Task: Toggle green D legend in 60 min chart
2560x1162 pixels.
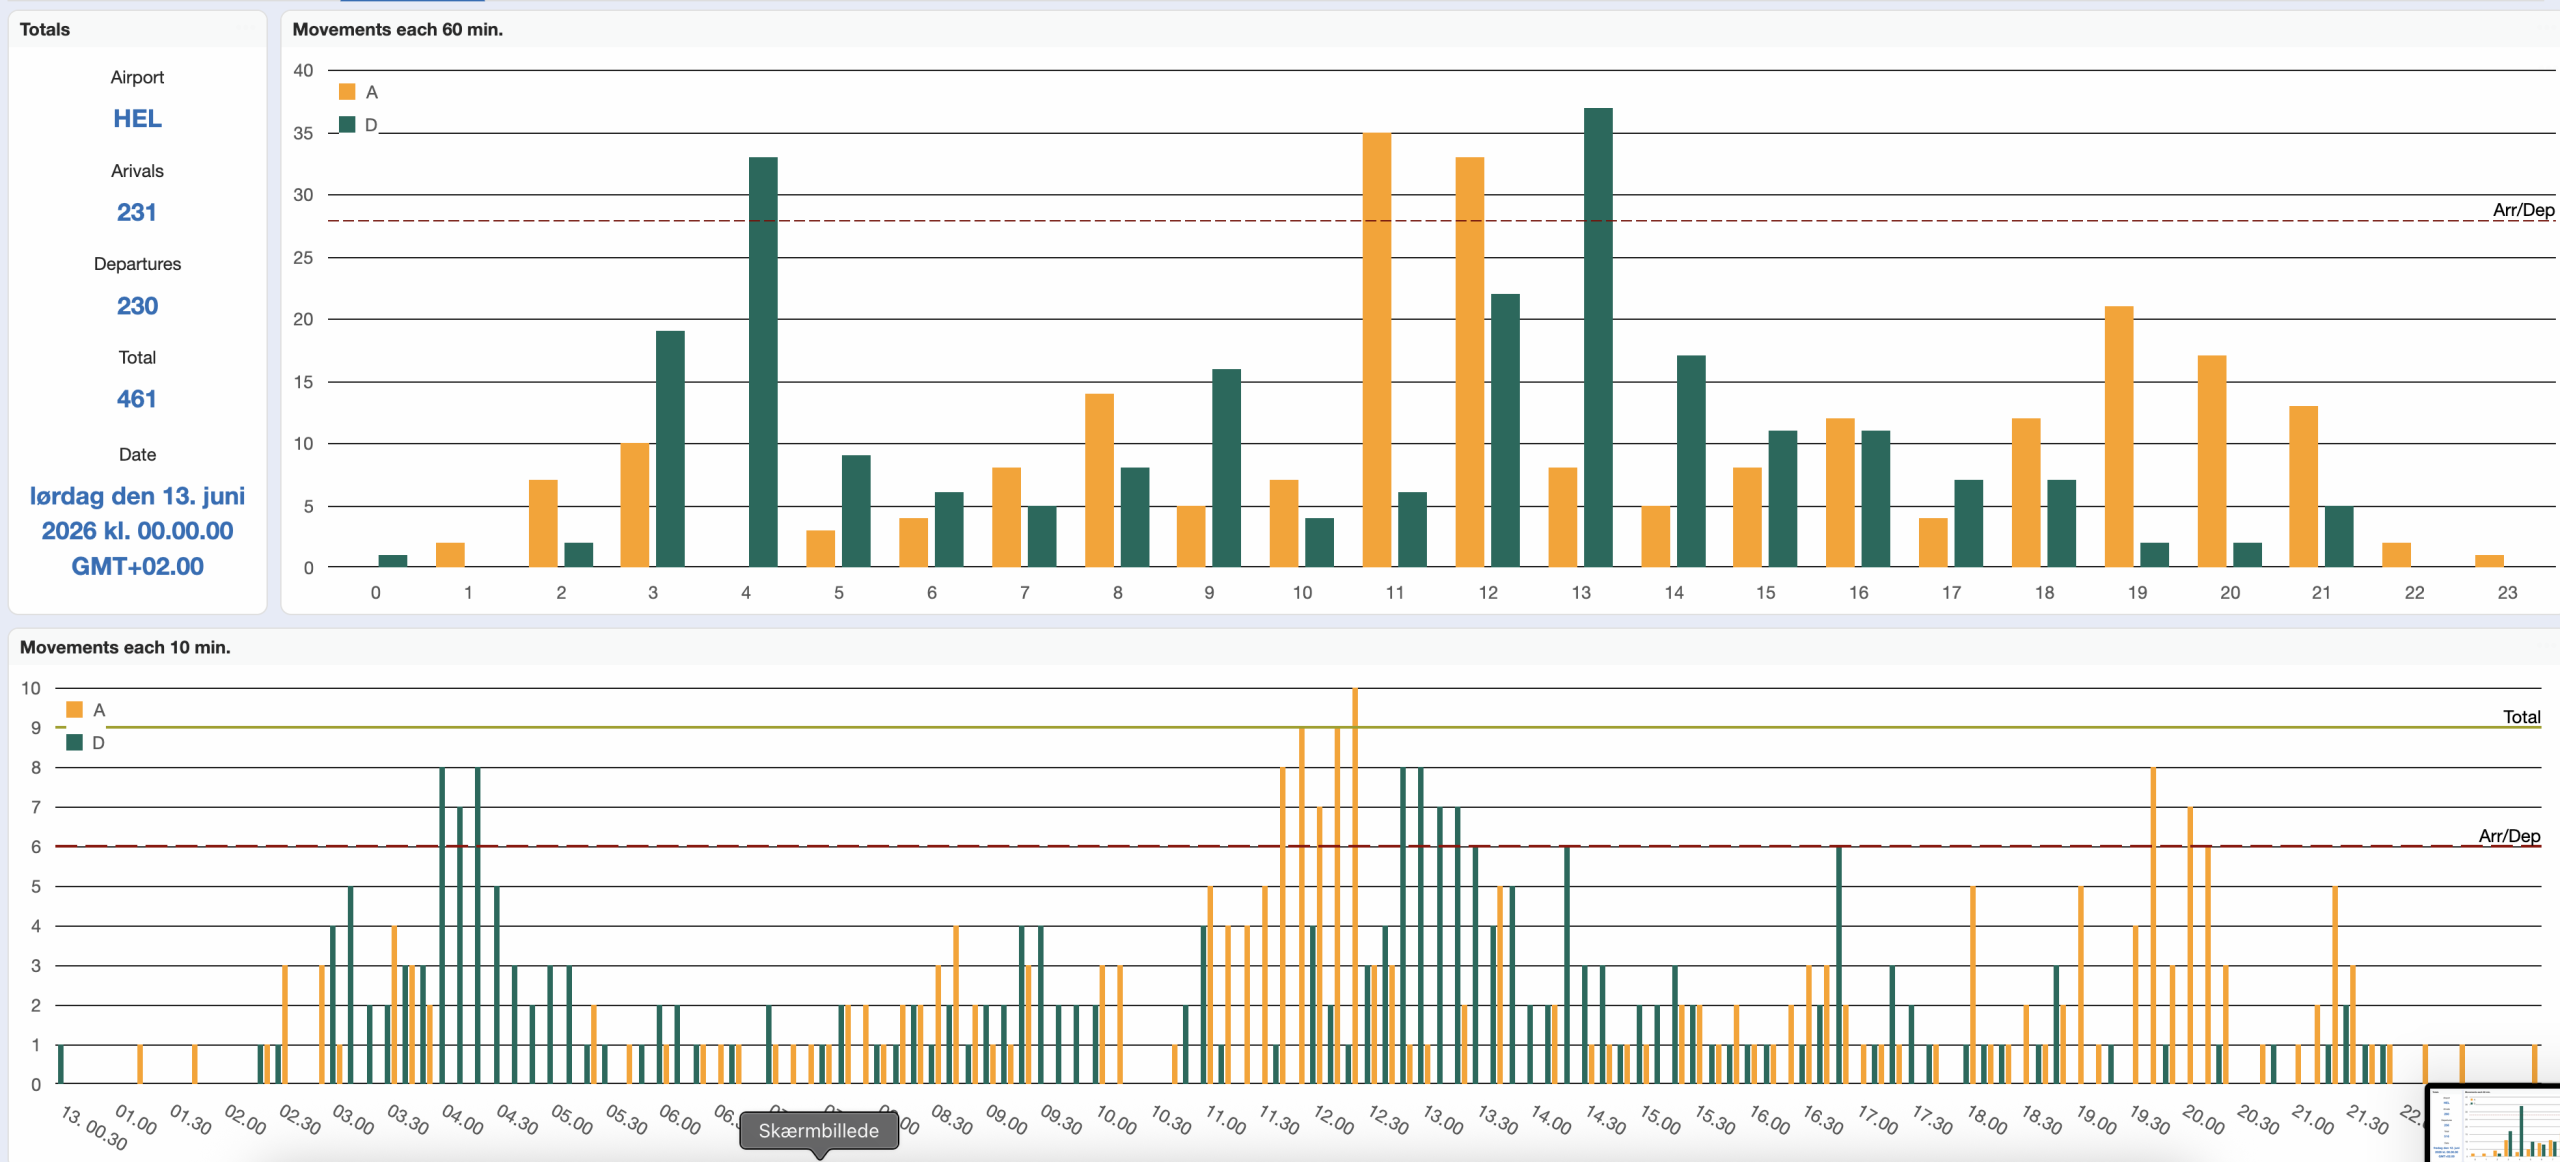Action: point(347,125)
